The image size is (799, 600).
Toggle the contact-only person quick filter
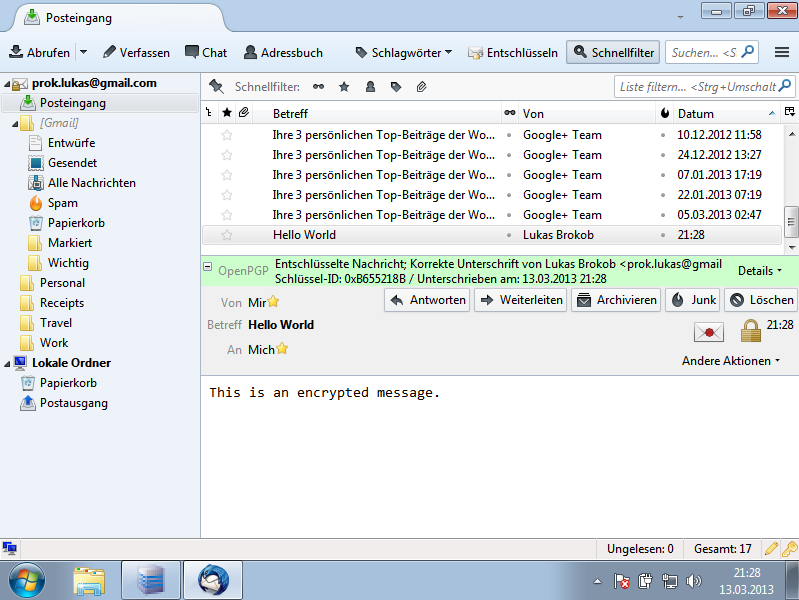coord(370,87)
